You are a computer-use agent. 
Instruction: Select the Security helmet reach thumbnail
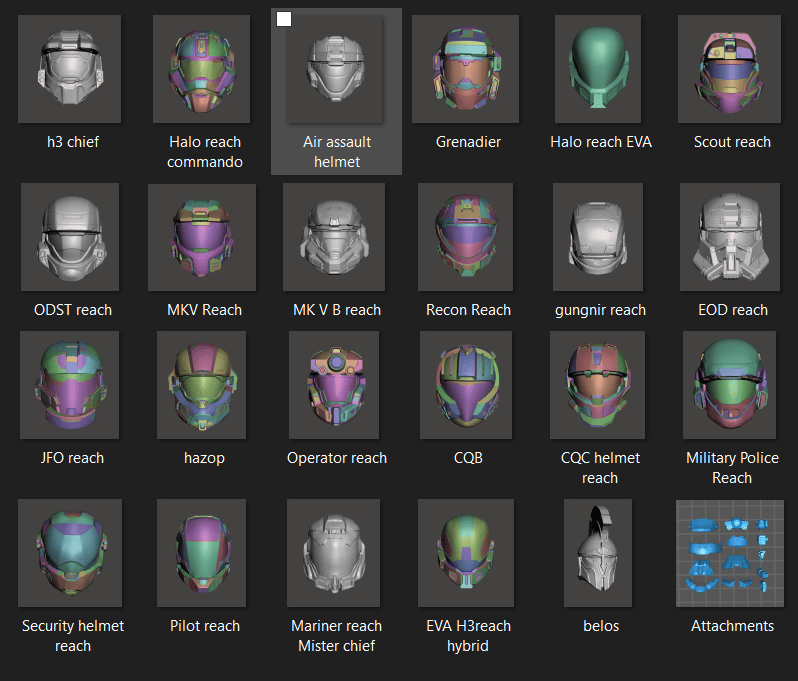[70, 553]
